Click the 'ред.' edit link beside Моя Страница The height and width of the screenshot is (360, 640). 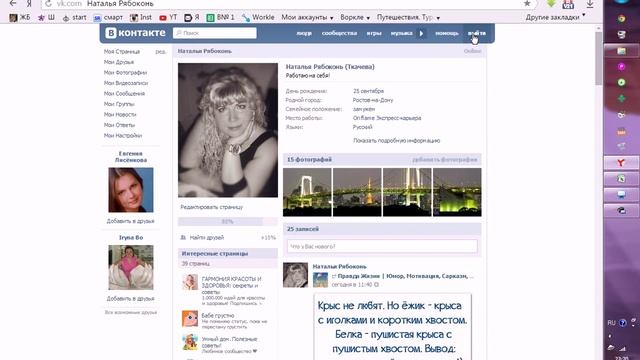pyautogui.click(x=160, y=52)
